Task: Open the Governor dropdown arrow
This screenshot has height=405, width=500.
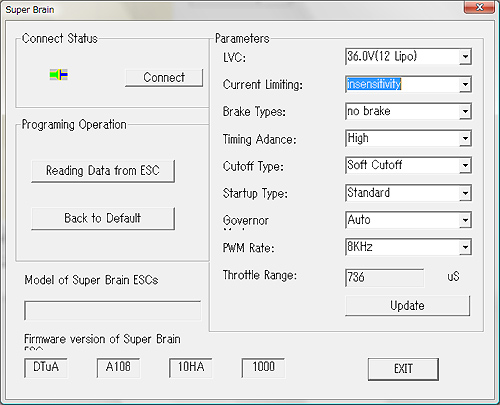Action: coord(465,220)
